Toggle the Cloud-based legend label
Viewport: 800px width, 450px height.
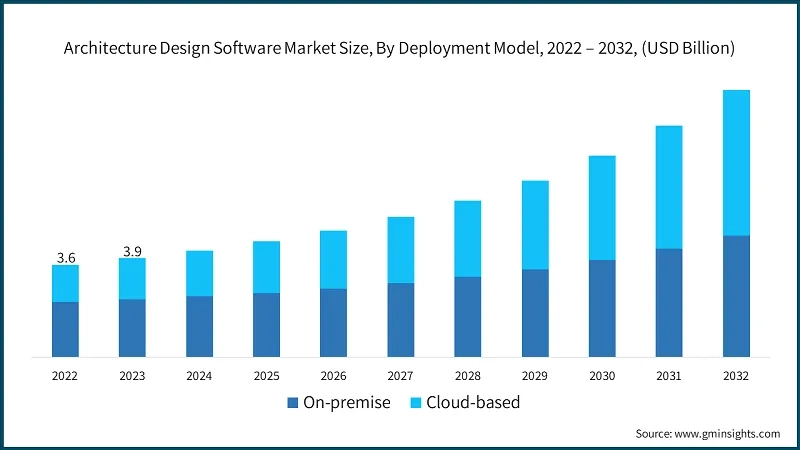point(473,403)
